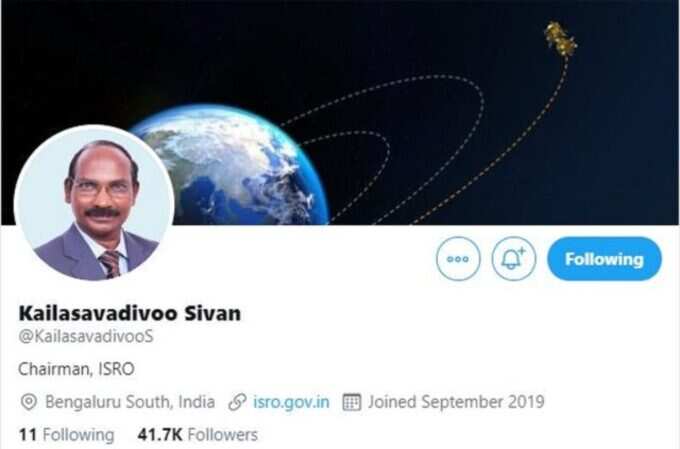680x449 pixels.
Task: Open the circular profile picture
Action: [94, 204]
